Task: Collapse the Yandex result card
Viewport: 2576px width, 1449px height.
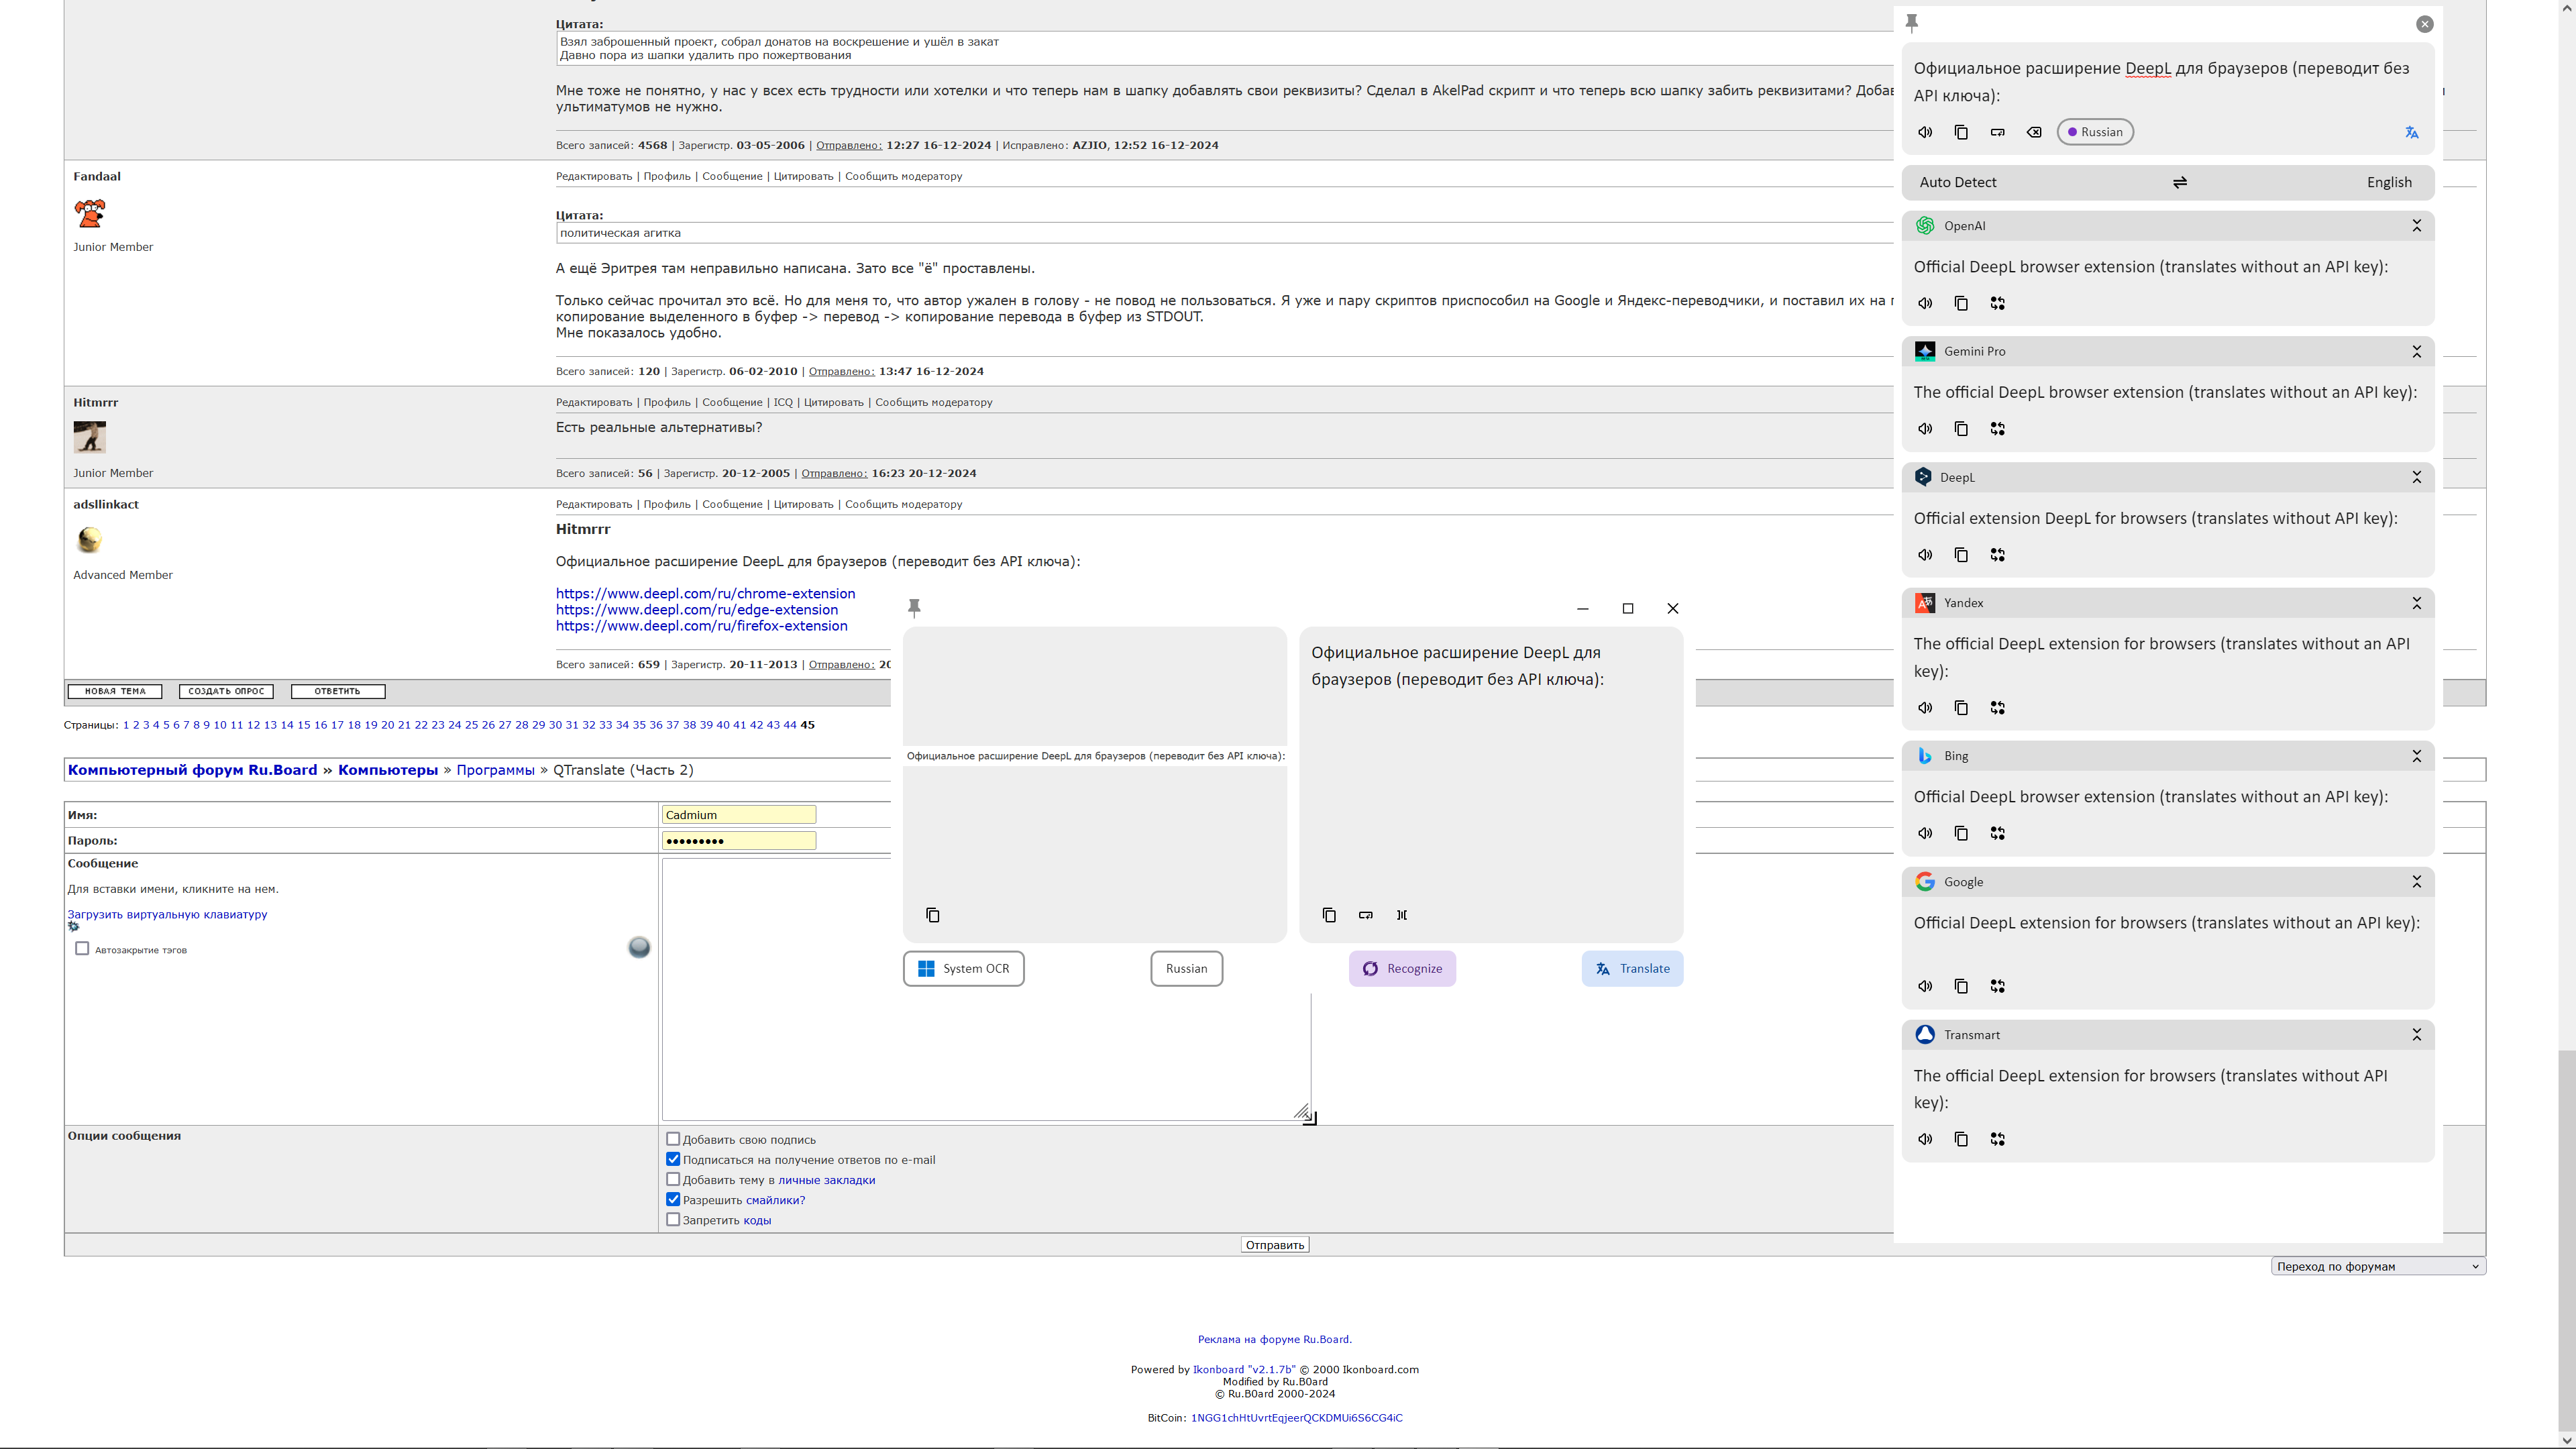Action: 2416,603
